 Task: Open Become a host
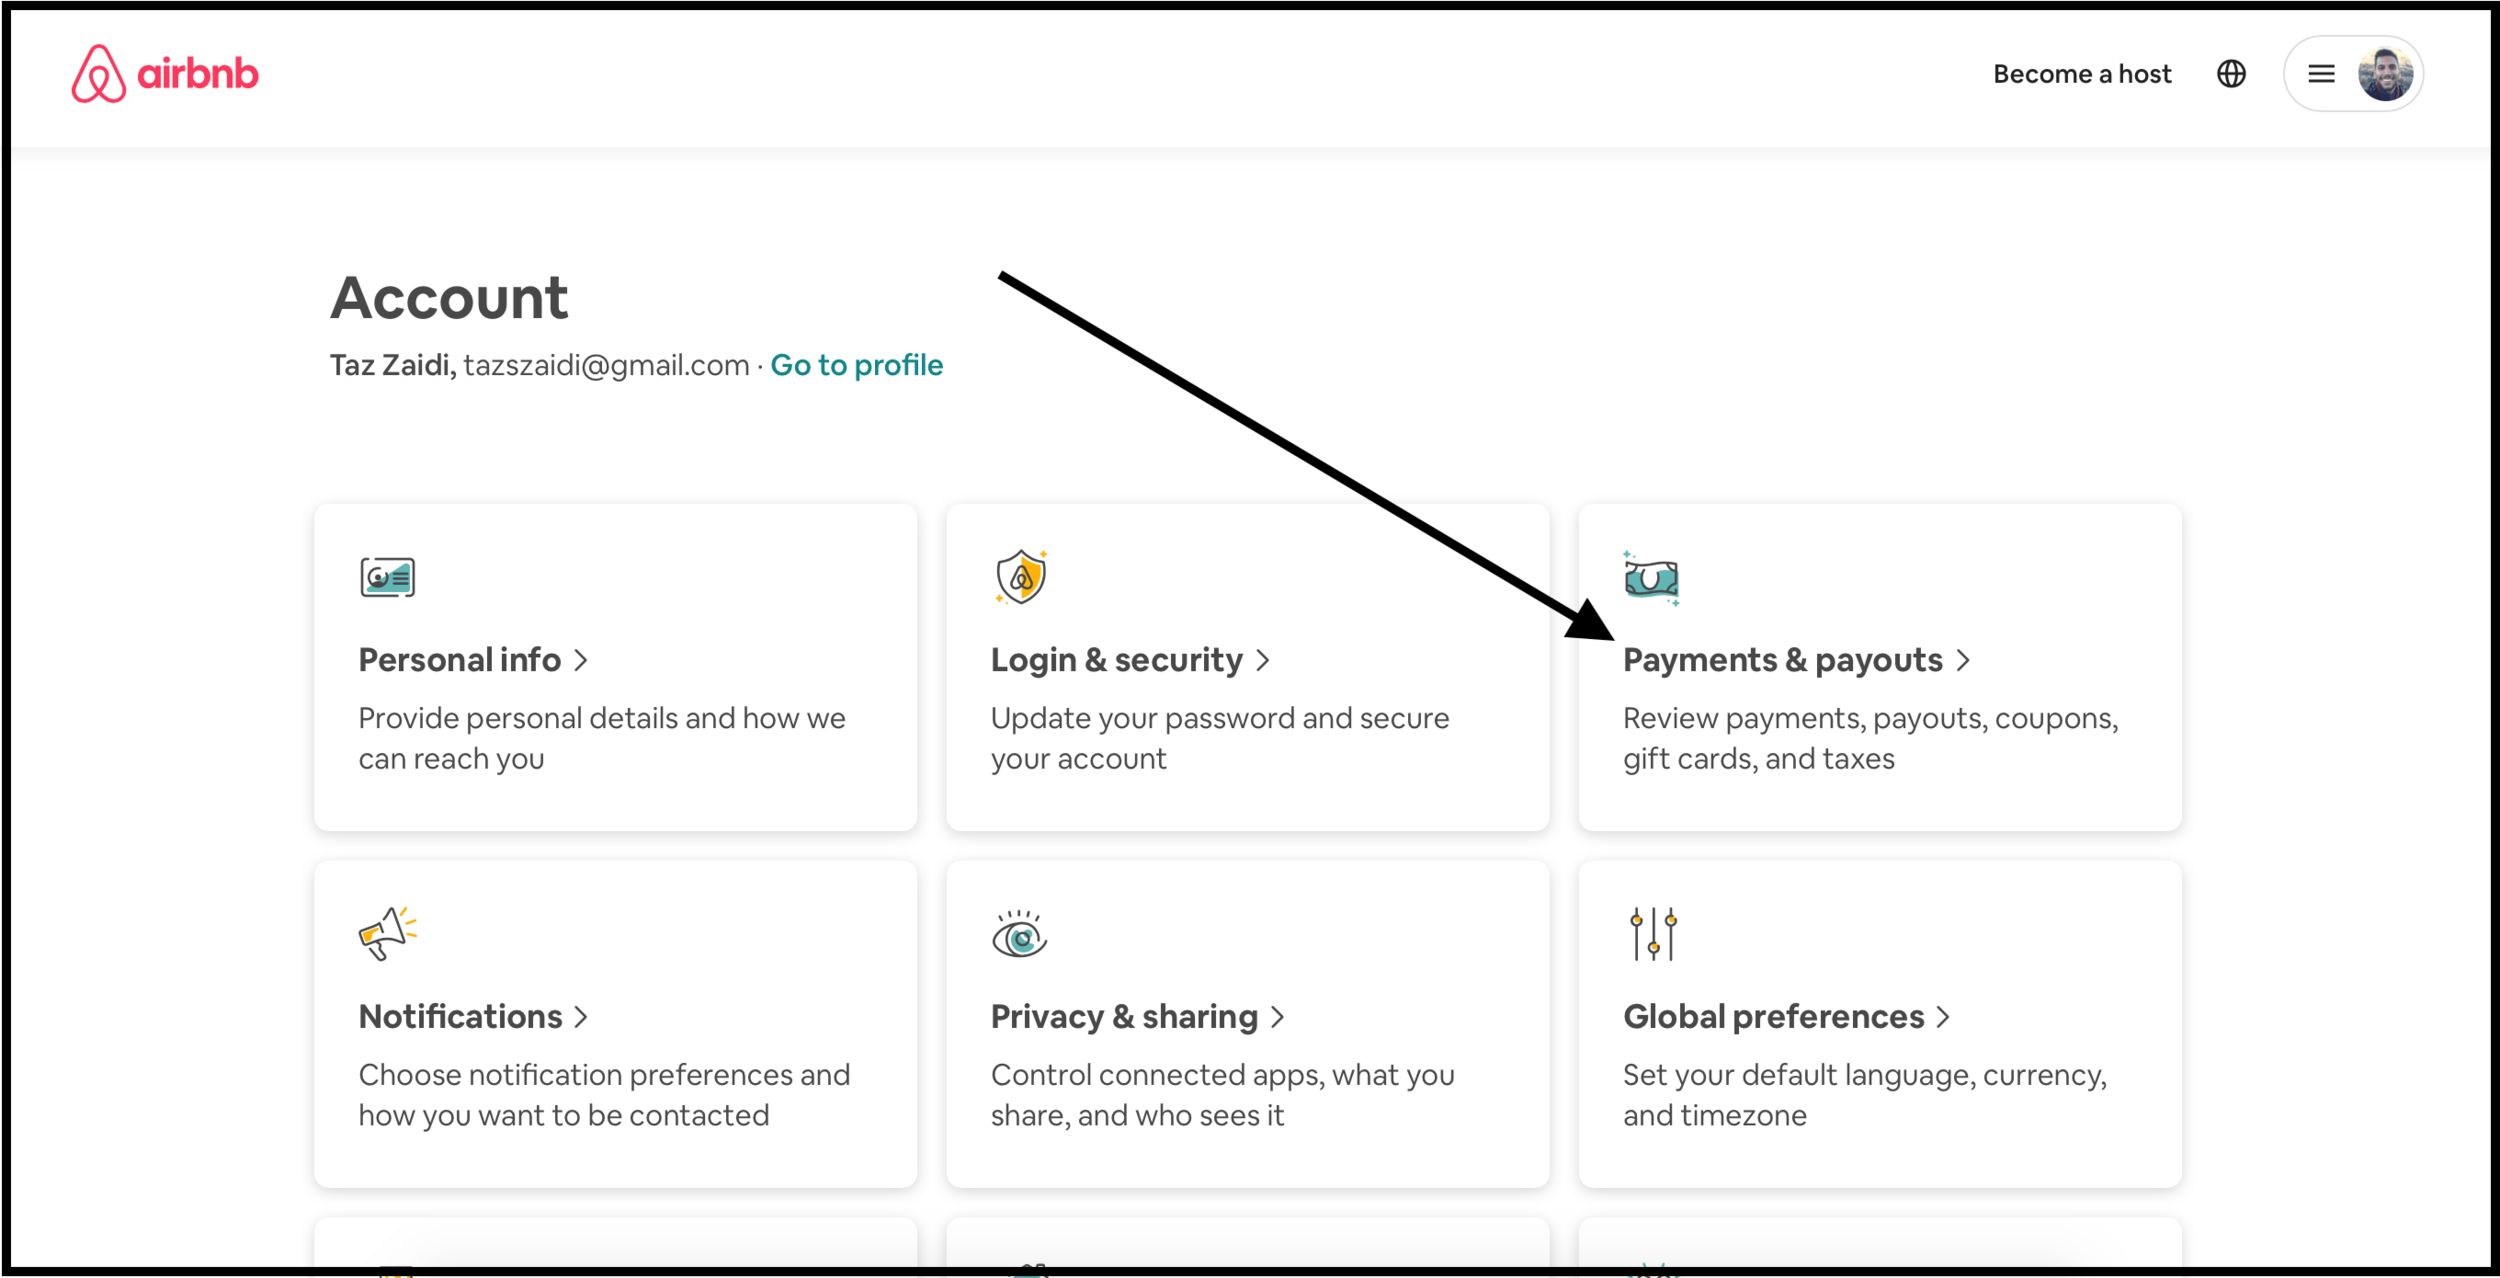pyautogui.click(x=2082, y=74)
